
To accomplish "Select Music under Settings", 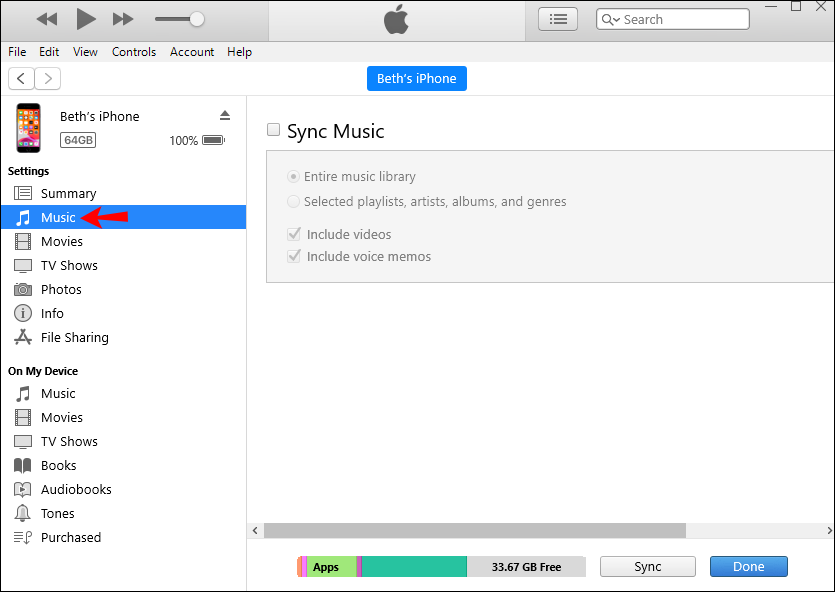I will pyautogui.click(x=123, y=217).
